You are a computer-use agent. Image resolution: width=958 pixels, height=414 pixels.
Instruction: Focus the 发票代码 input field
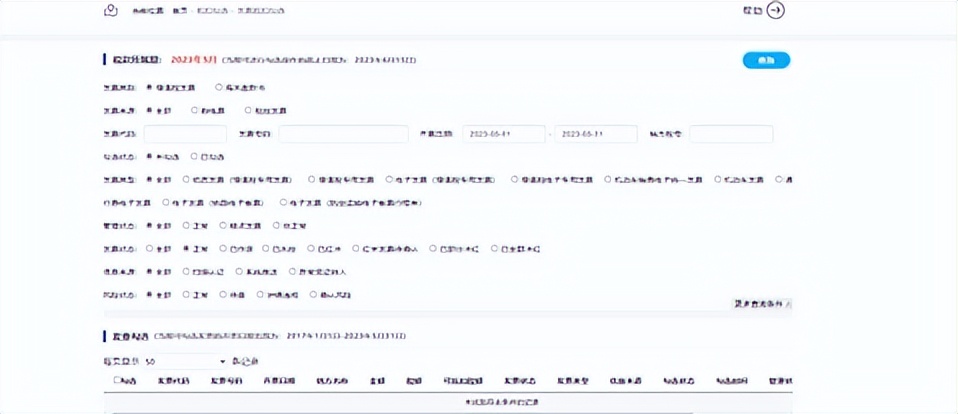click(x=185, y=134)
